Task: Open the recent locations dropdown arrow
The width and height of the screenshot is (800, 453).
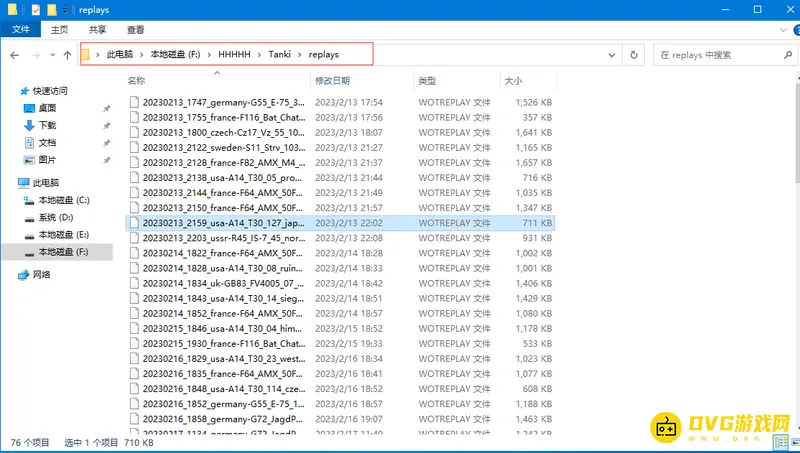Action: pyautogui.click(x=52, y=55)
